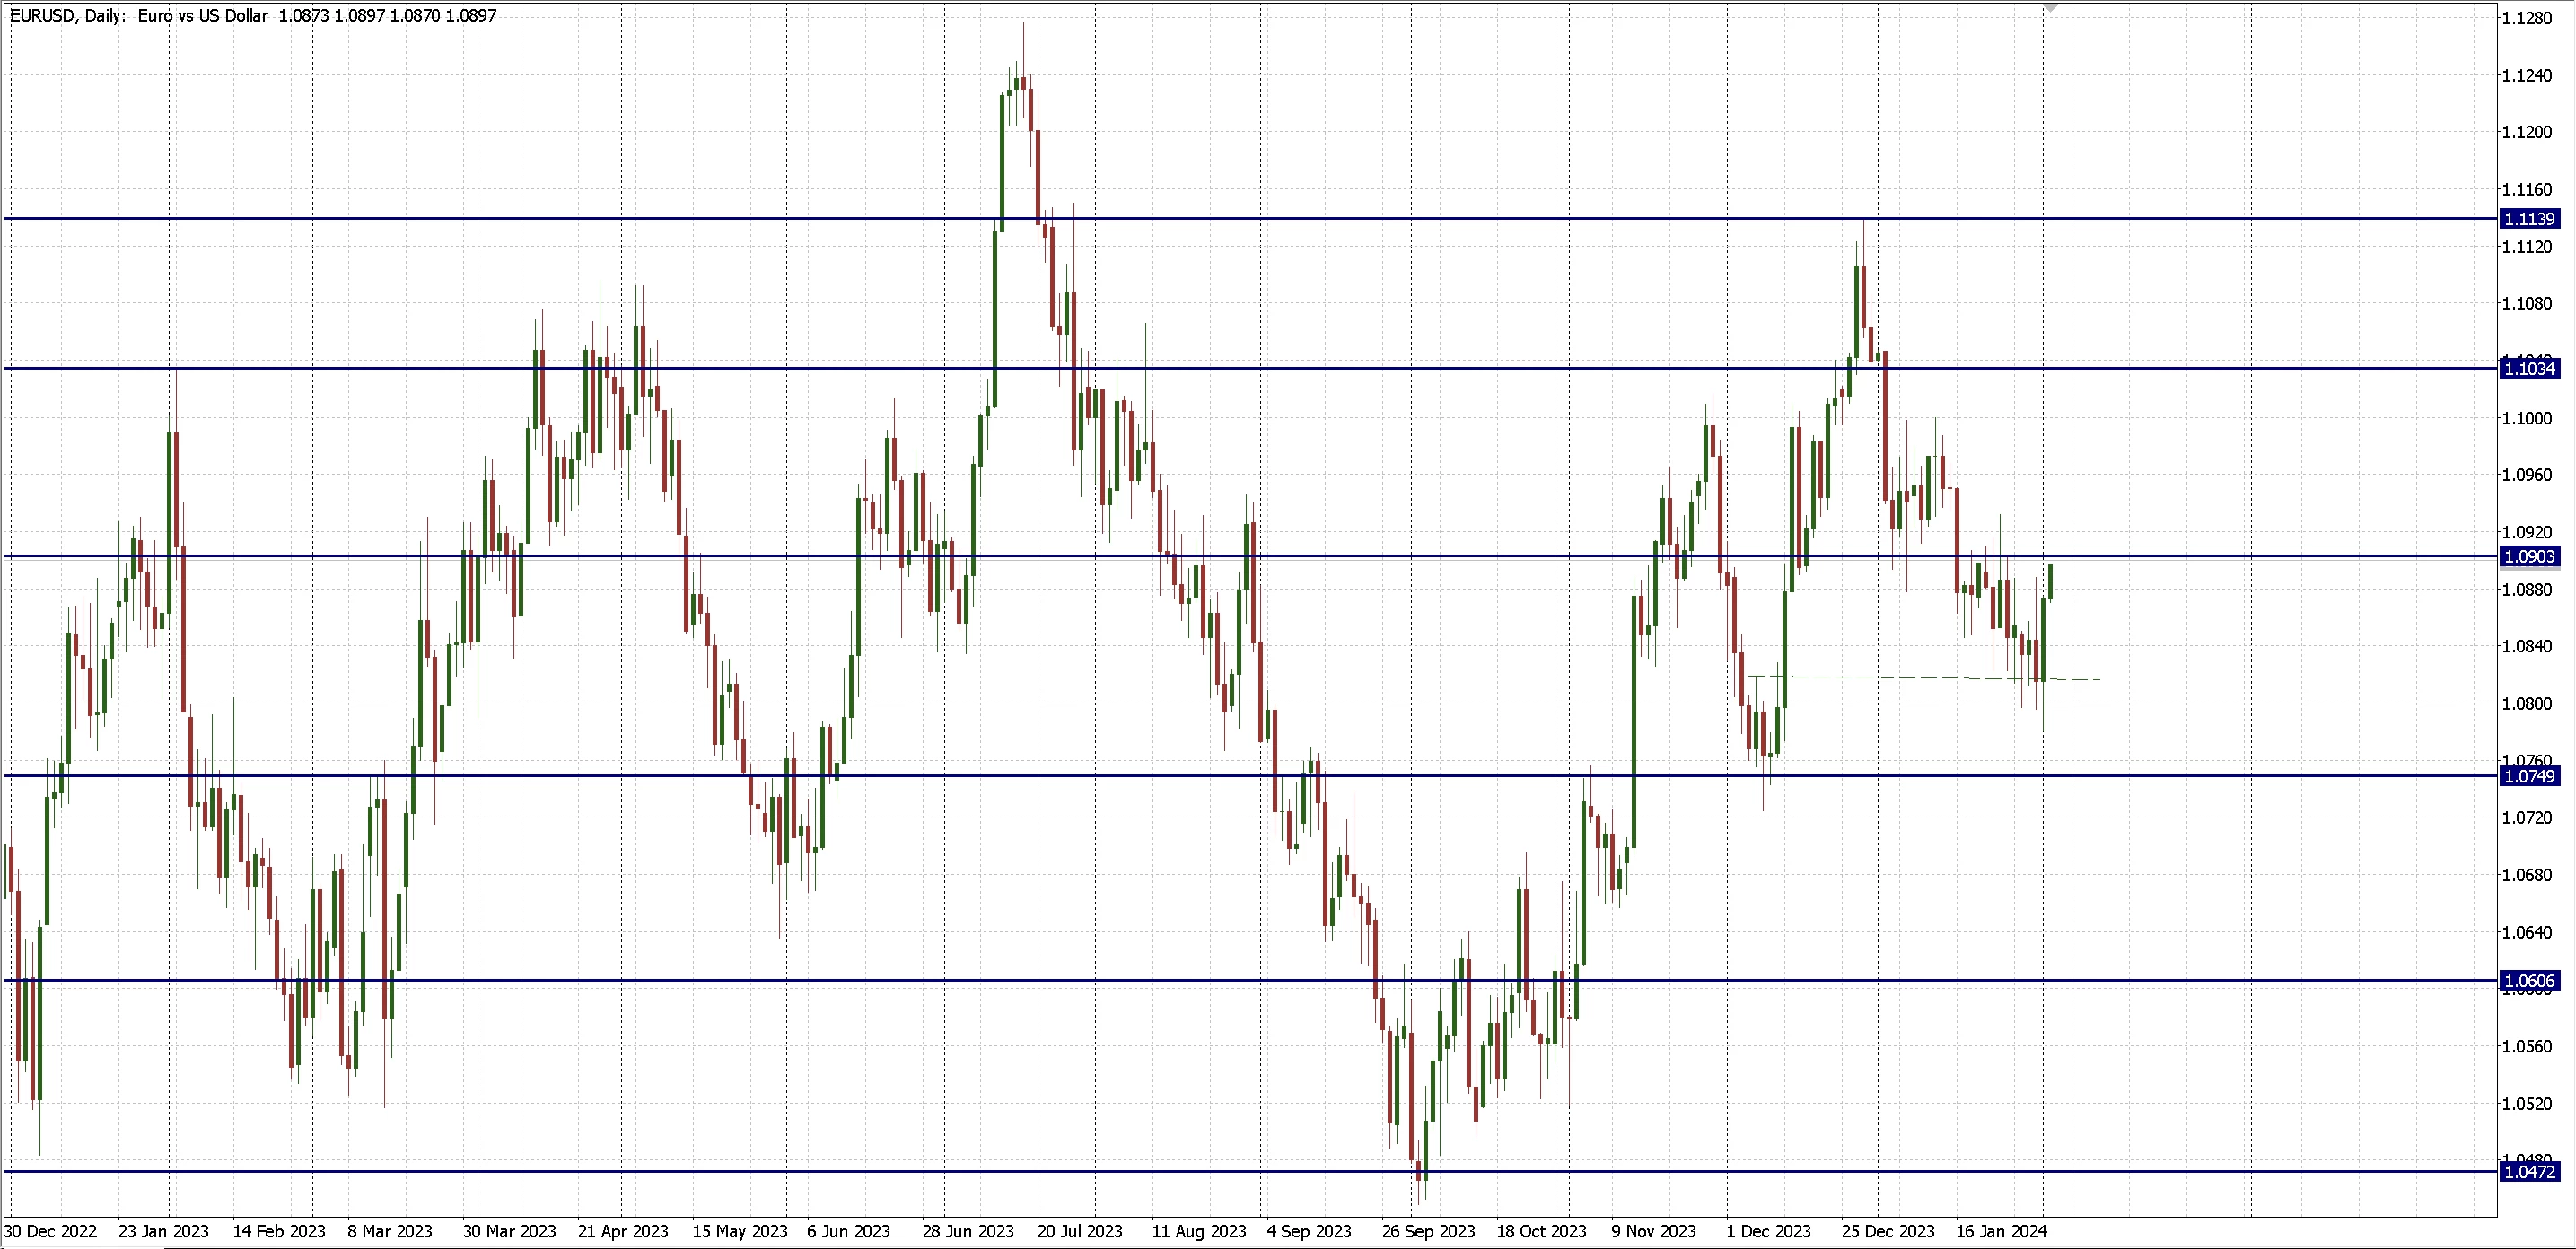
Task: Click the 14 Feb 2023 date label
Action: tap(279, 1232)
